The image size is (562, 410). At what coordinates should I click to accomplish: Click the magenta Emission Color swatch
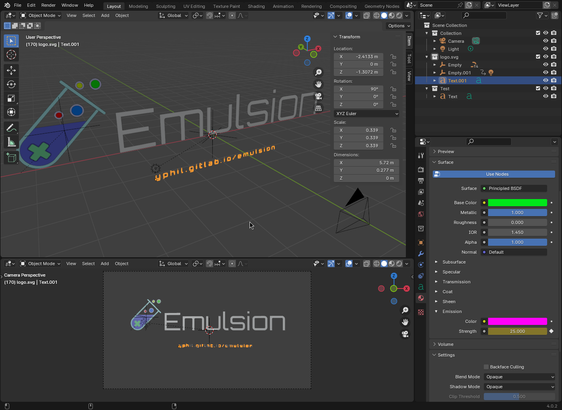point(517,321)
